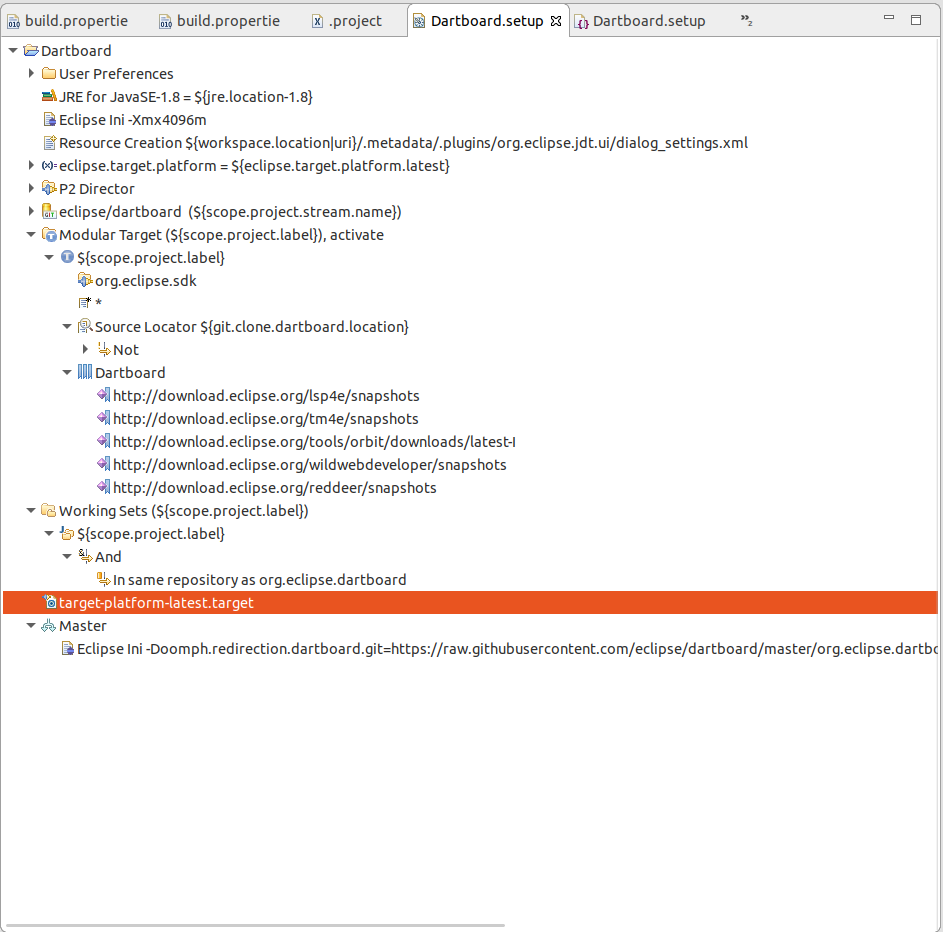Image resolution: width=943 pixels, height=932 pixels.
Task: Close the active Dartboard.setup tab
Action: pyautogui.click(x=556, y=21)
